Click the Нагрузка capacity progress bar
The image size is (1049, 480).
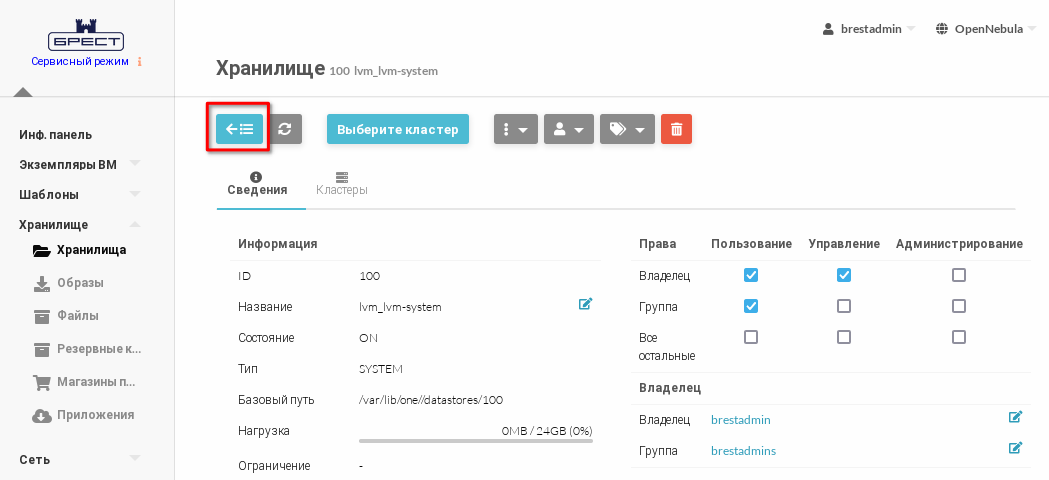pyautogui.click(x=475, y=440)
